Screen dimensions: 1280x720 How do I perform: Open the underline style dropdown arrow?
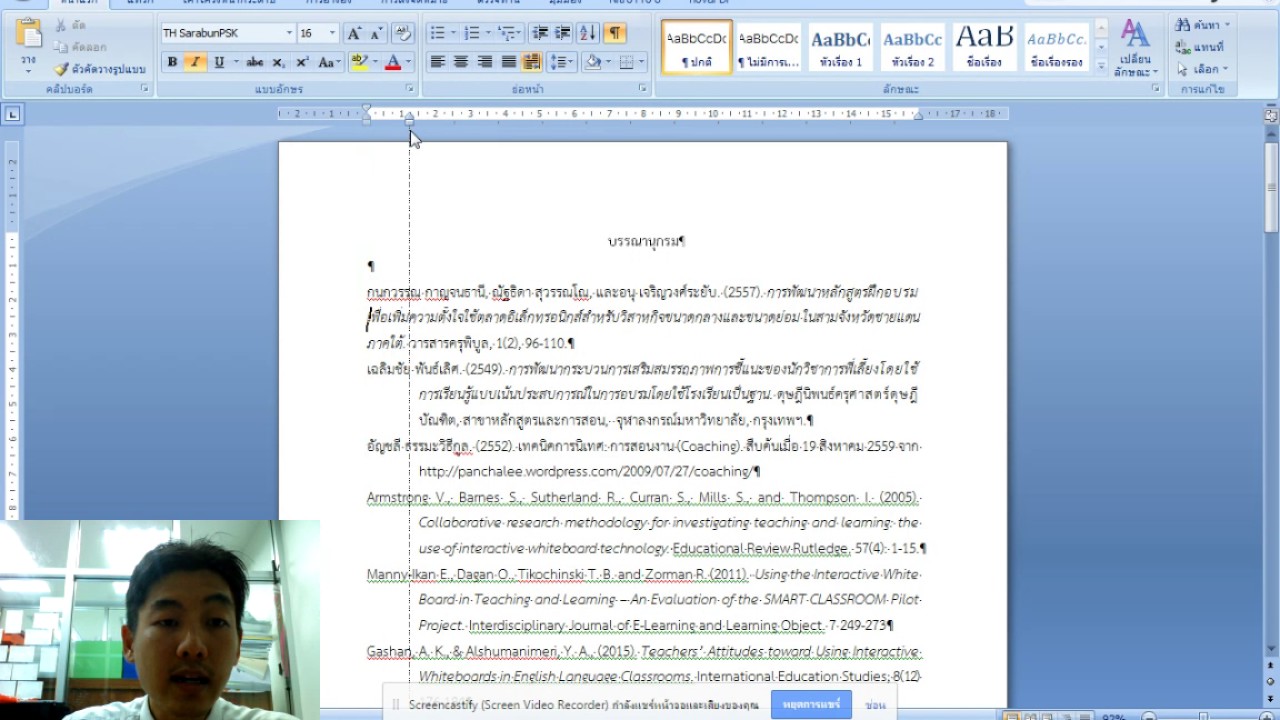[236, 62]
